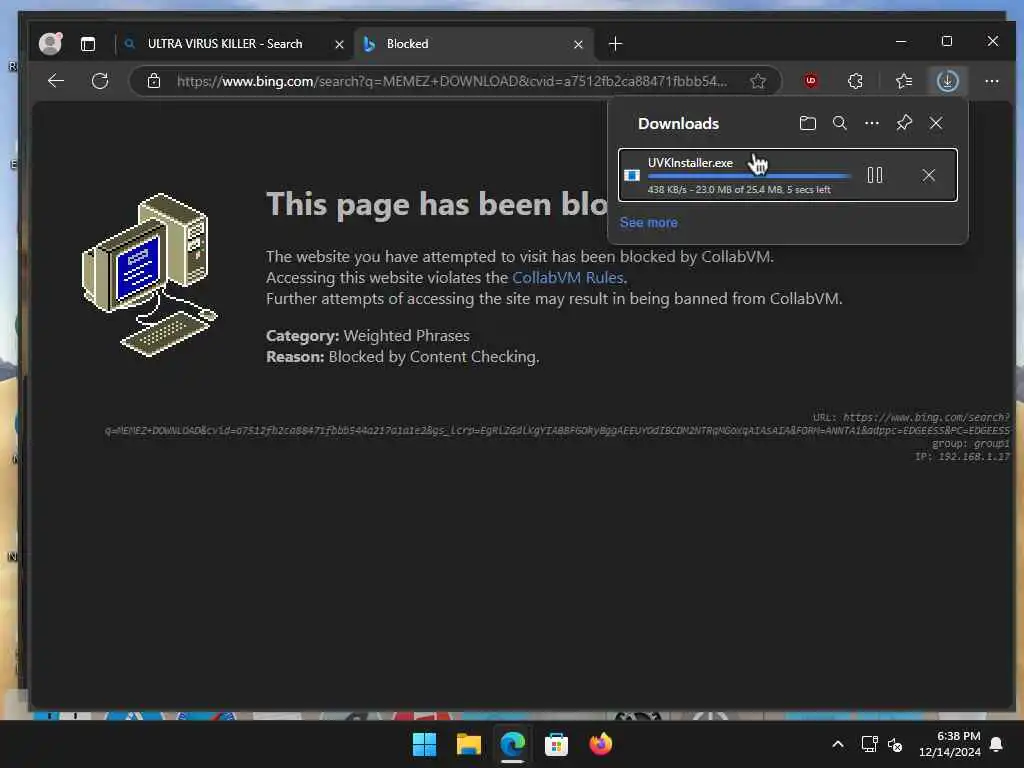Image resolution: width=1024 pixels, height=768 pixels.
Task: Open the Edge profile avatar
Action: pos(50,44)
